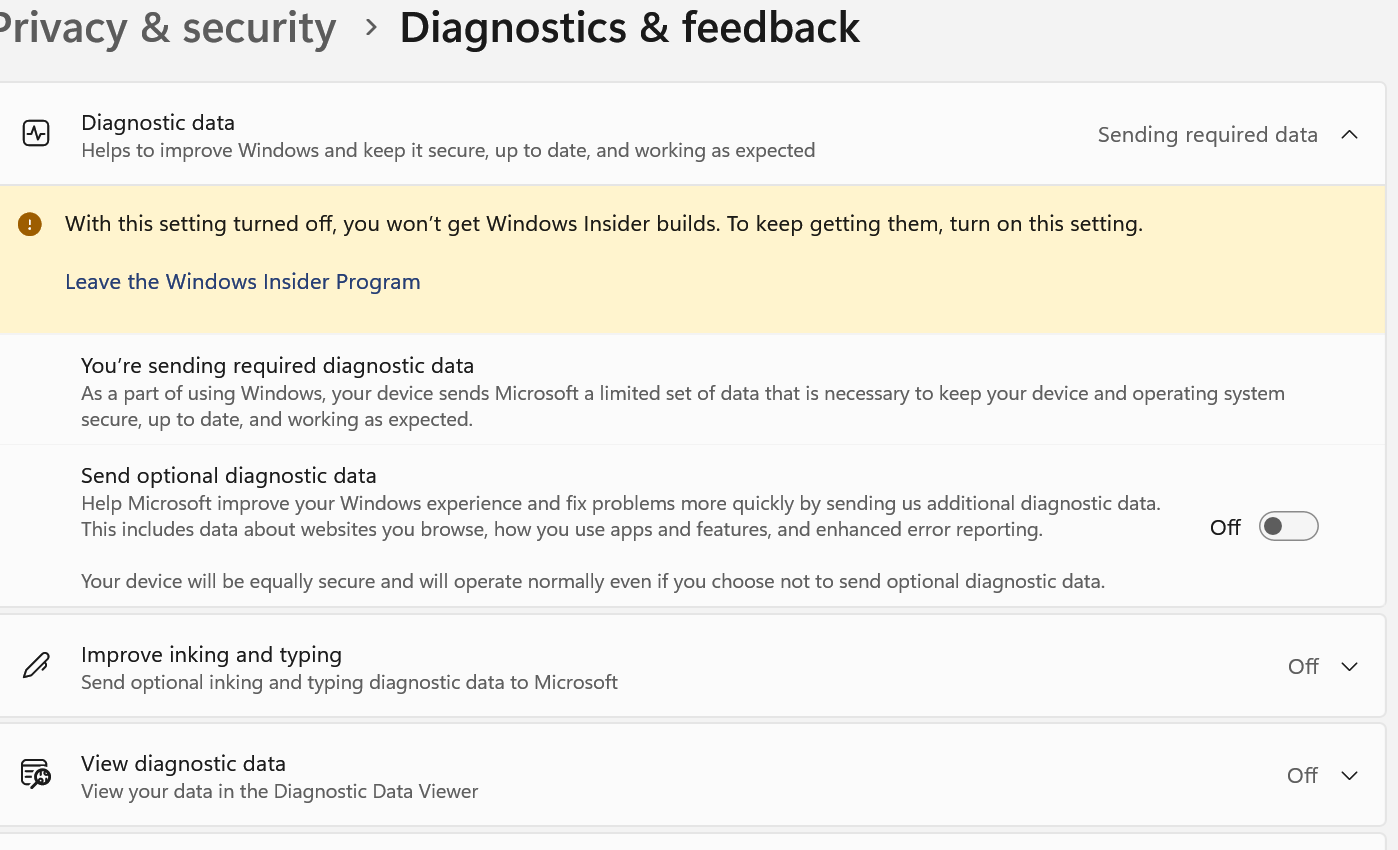Expand the View diagnostic data chevron
This screenshot has width=1398, height=850.
(1349, 775)
